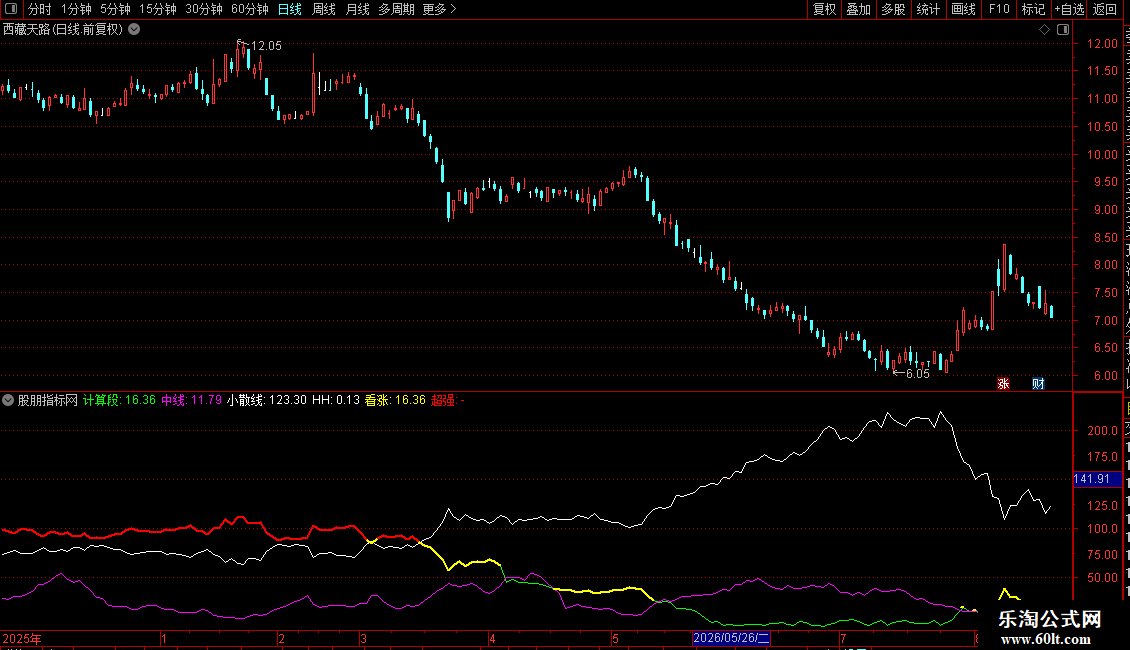Screen dimensions: 1130x650
Task: Click the 叠加 overlay button
Action: (x=858, y=9)
